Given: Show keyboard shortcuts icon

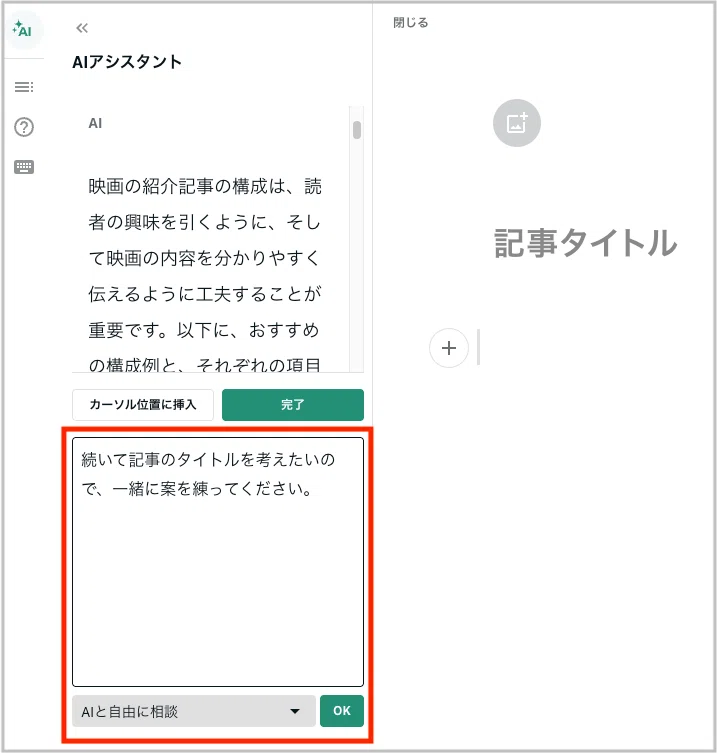Looking at the screenshot, I should click(x=24, y=167).
